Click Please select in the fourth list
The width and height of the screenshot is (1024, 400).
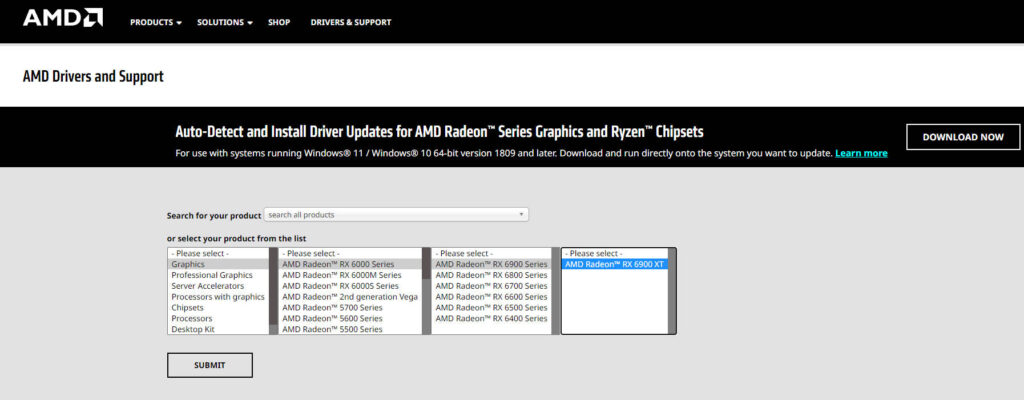[x=615, y=253]
